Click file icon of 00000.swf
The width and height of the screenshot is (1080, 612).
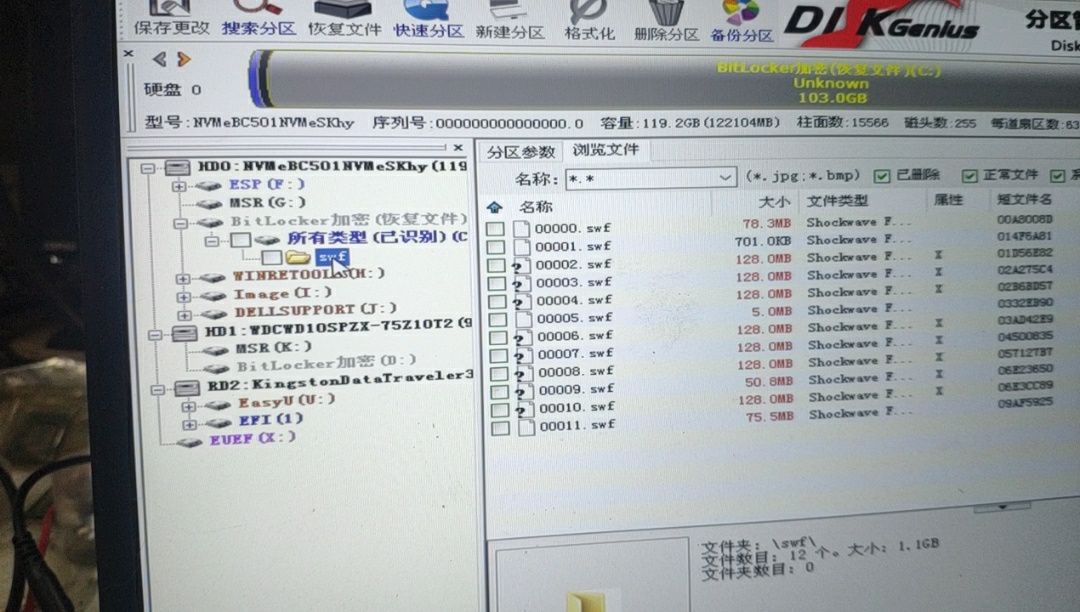tap(521, 229)
